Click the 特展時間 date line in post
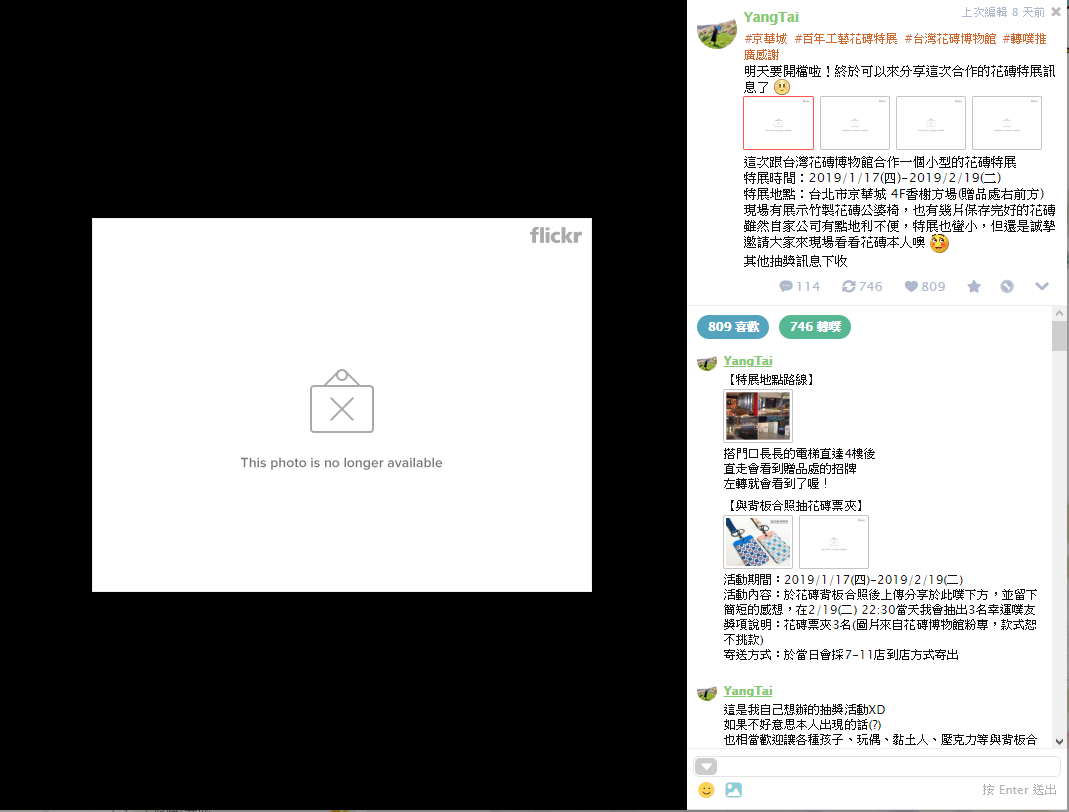Screen dimensions: 1069x812 pyautogui.click(x=872, y=178)
